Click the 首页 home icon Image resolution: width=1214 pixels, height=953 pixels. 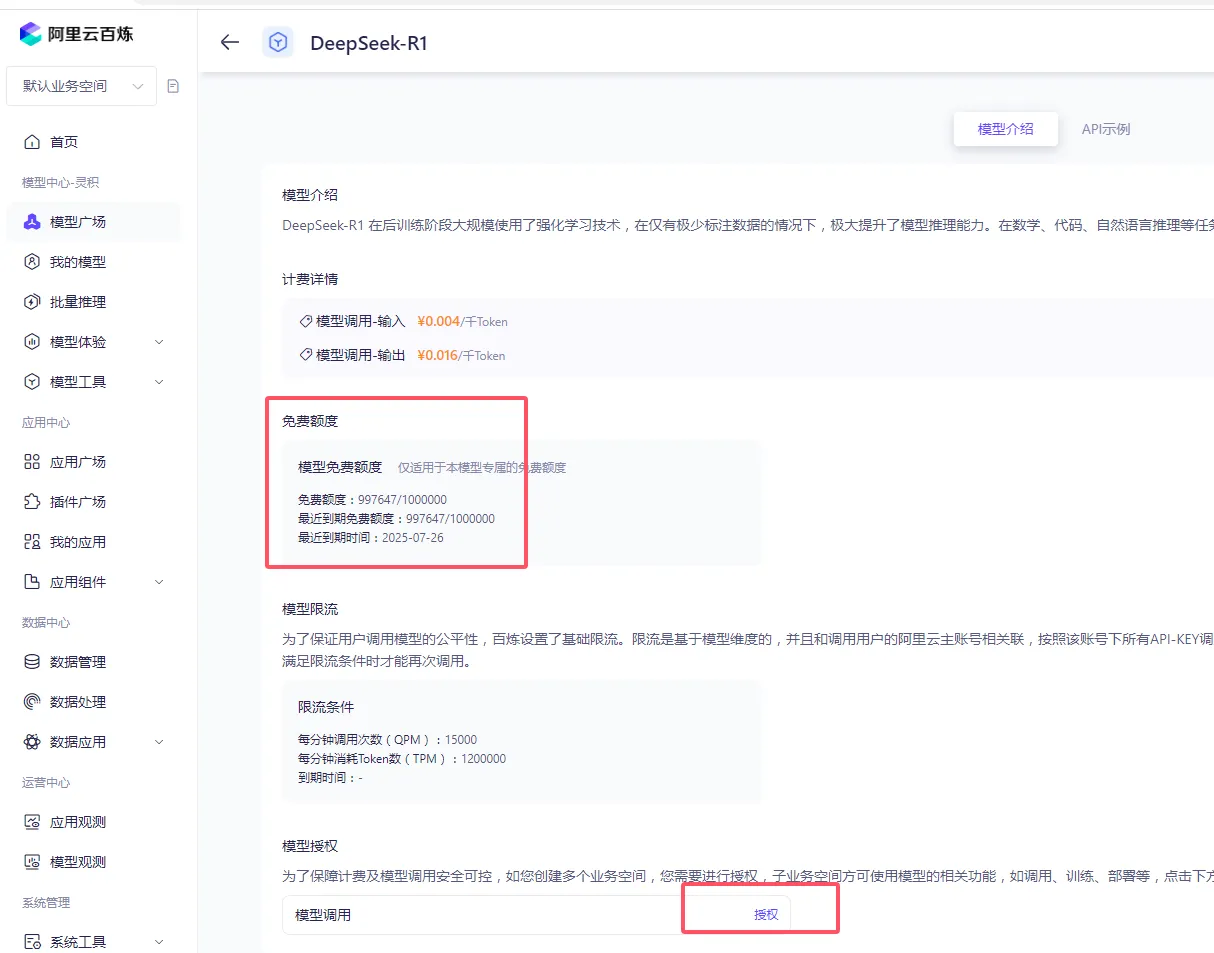pyautogui.click(x=32, y=142)
